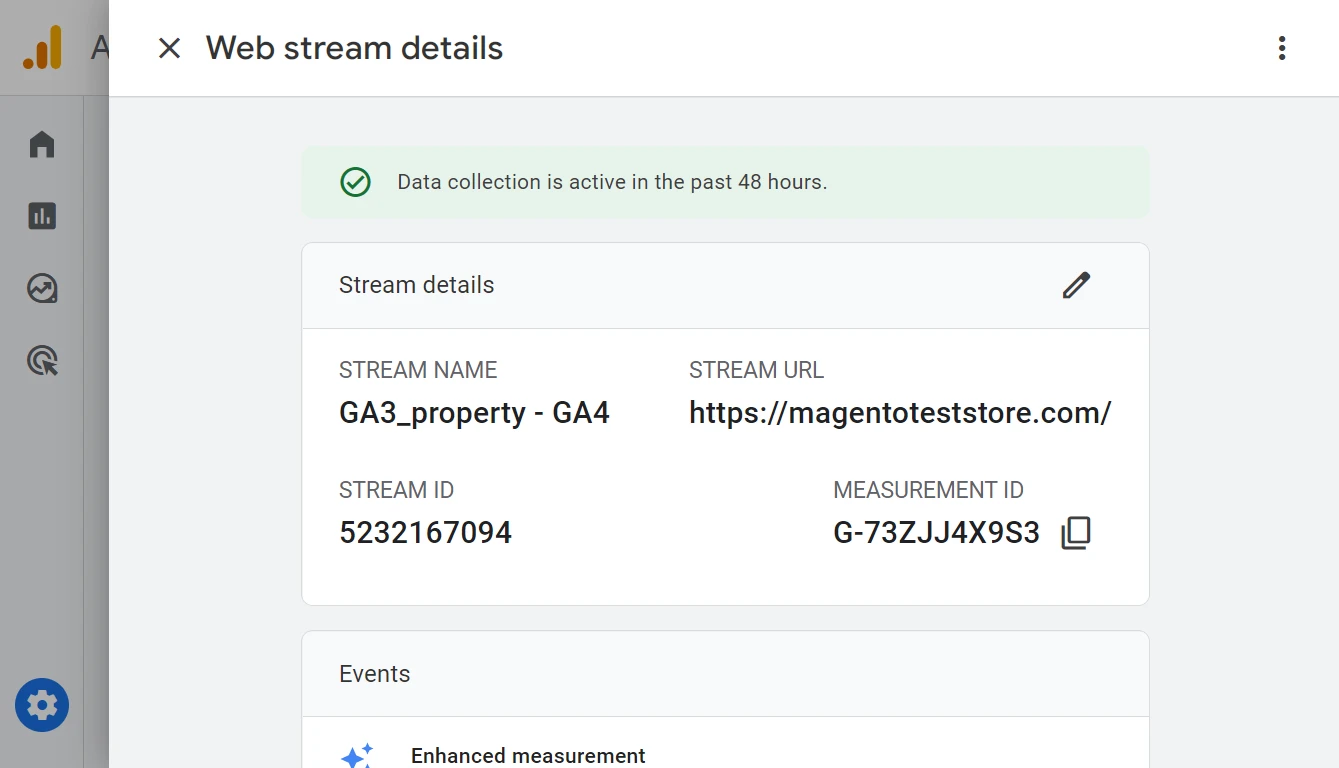Click the Events section header
The width and height of the screenshot is (1339, 768).
tap(375, 674)
